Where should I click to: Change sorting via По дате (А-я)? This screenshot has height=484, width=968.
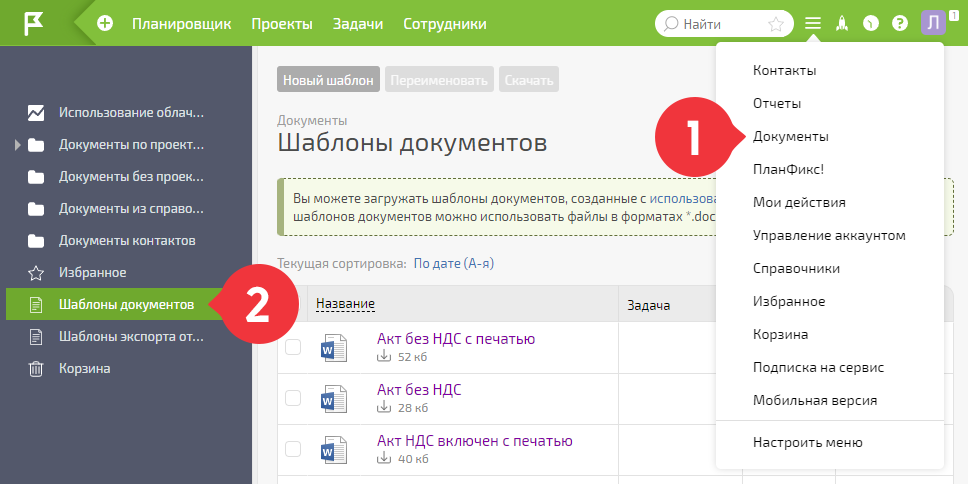tap(454, 264)
